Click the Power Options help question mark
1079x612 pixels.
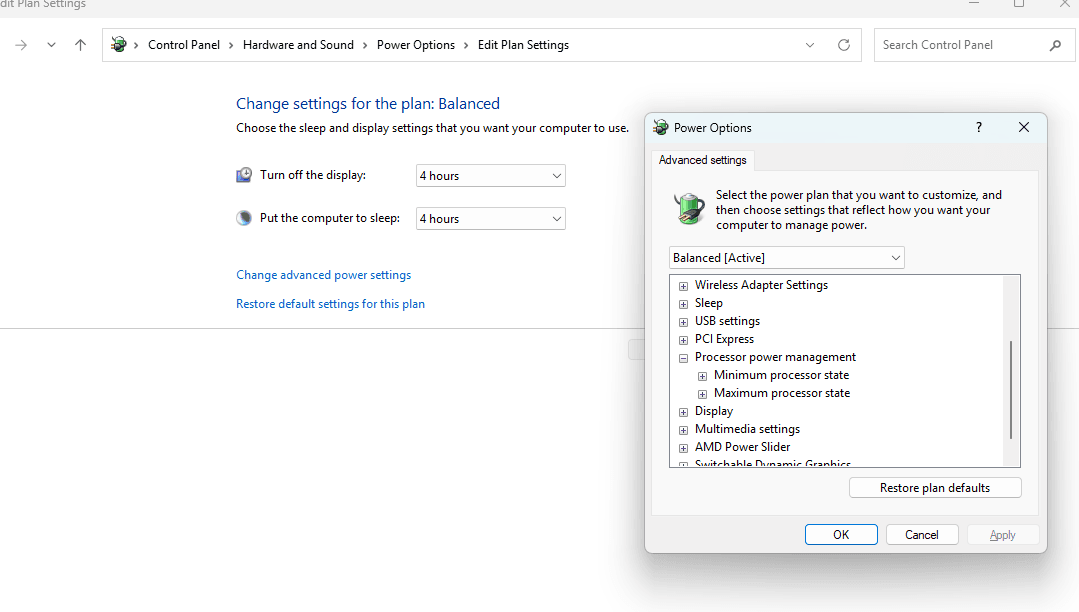pyautogui.click(x=978, y=127)
